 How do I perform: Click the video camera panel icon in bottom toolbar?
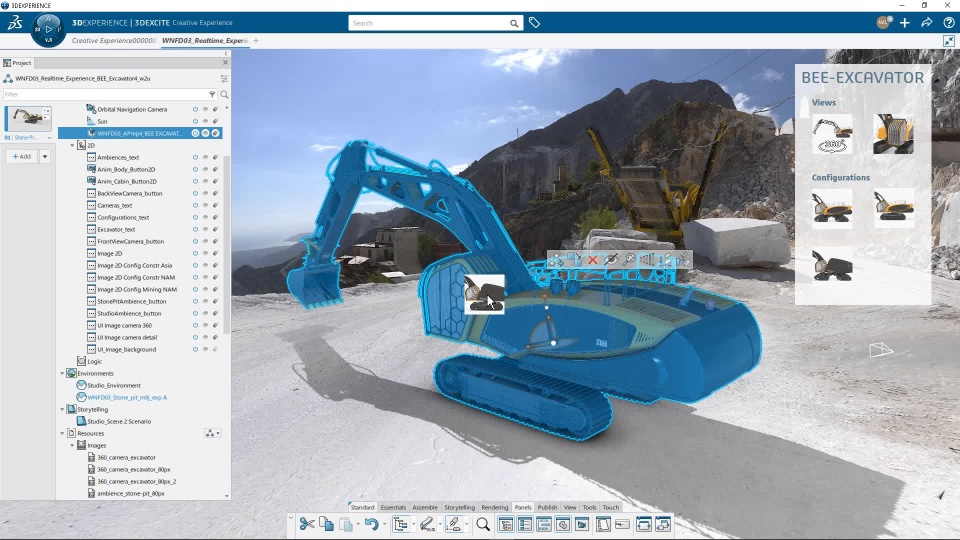582,524
